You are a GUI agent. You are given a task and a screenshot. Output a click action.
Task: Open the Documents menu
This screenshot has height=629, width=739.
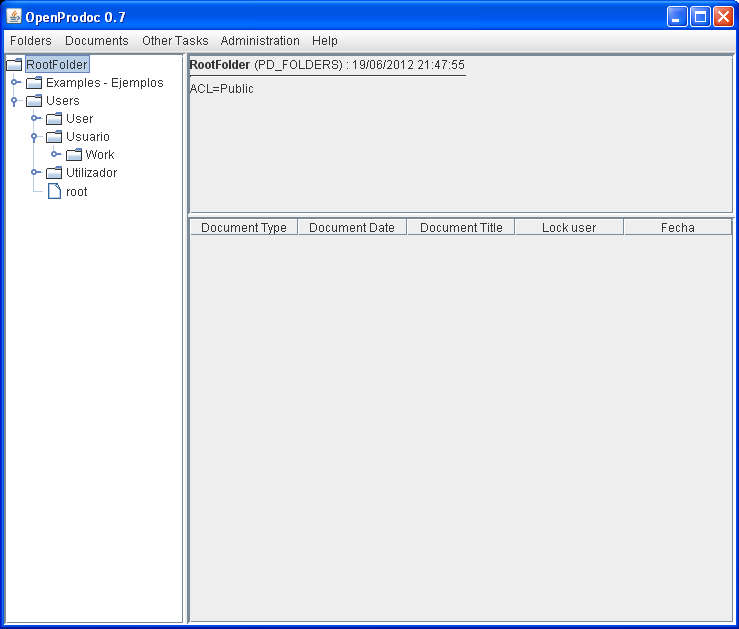pos(97,41)
